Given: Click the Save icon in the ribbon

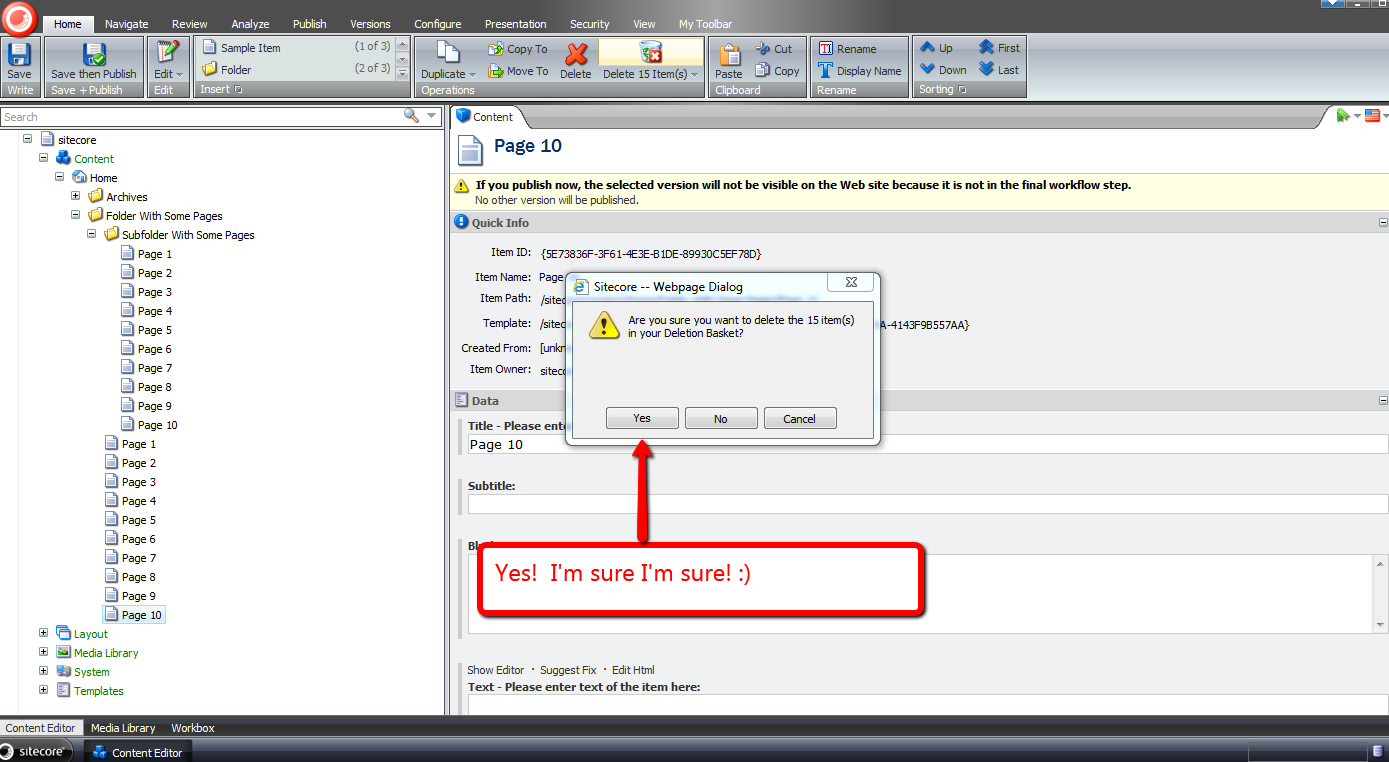Looking at the screenshot, I should pos(19,56).
